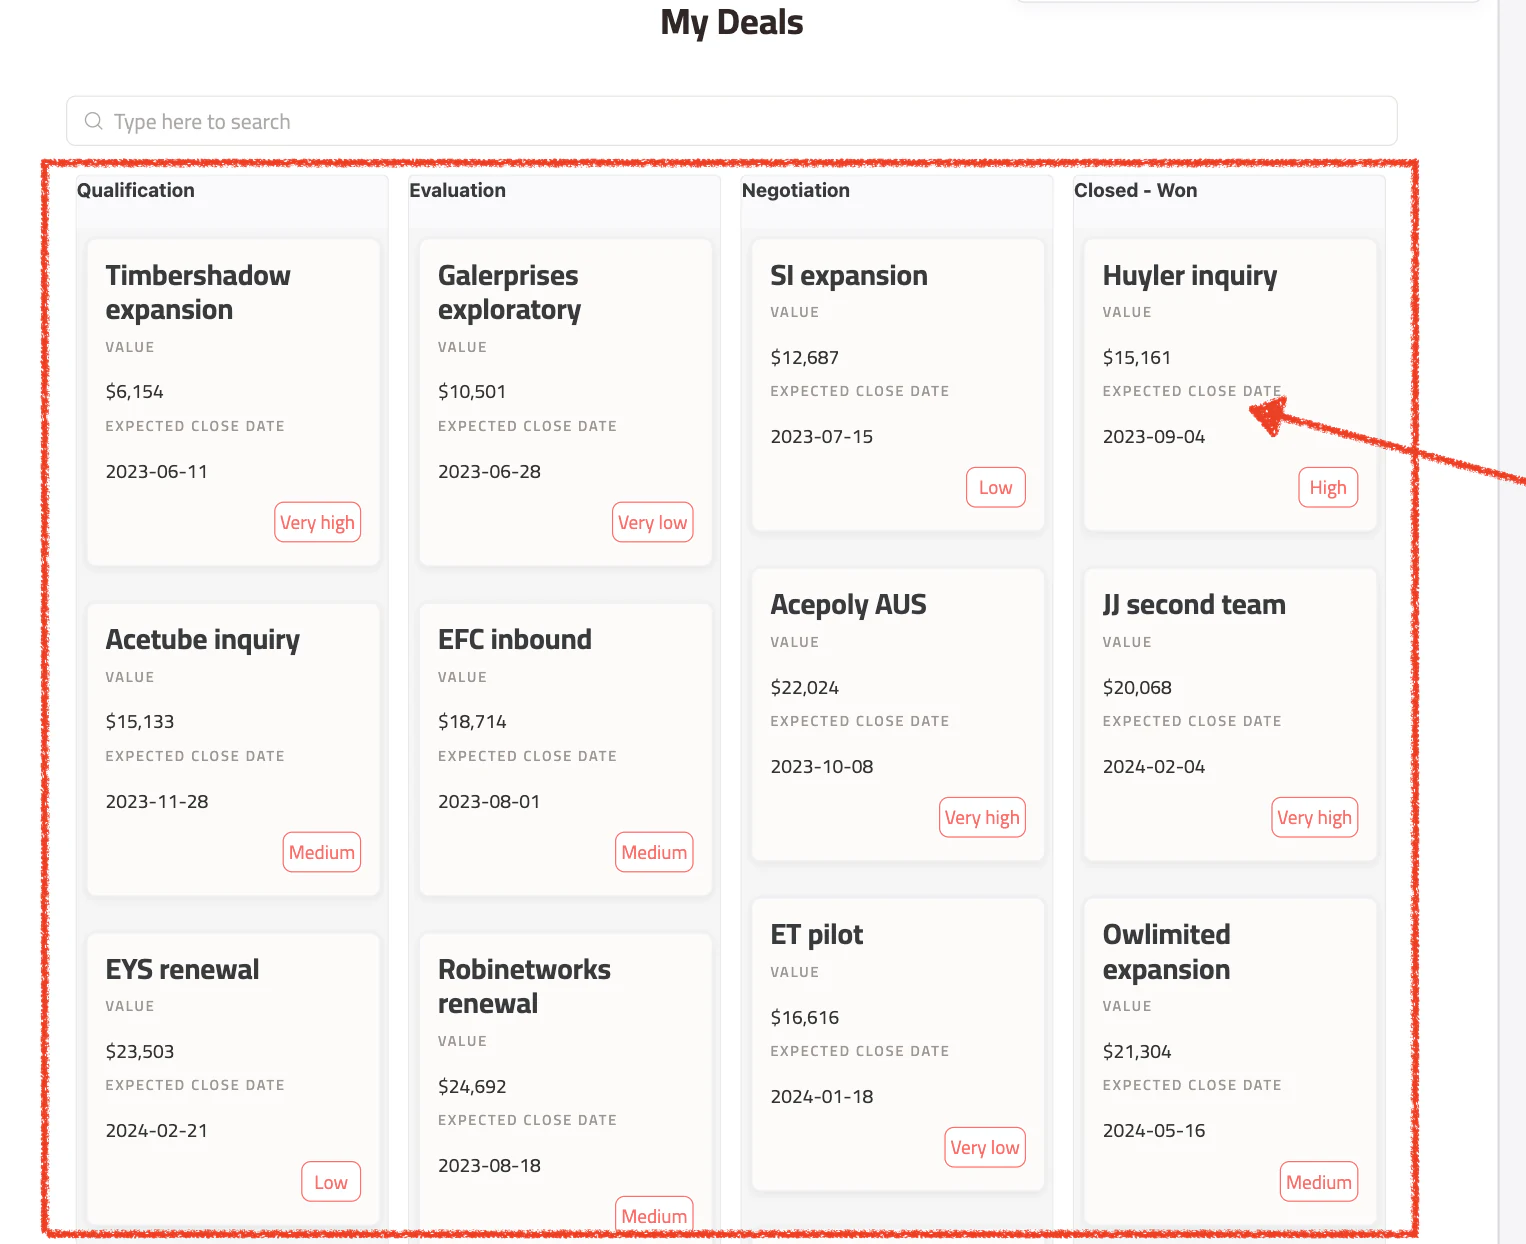1526x1244 pixels.
Task: Open the SI expansion deal title
Action: click(849, 275)
